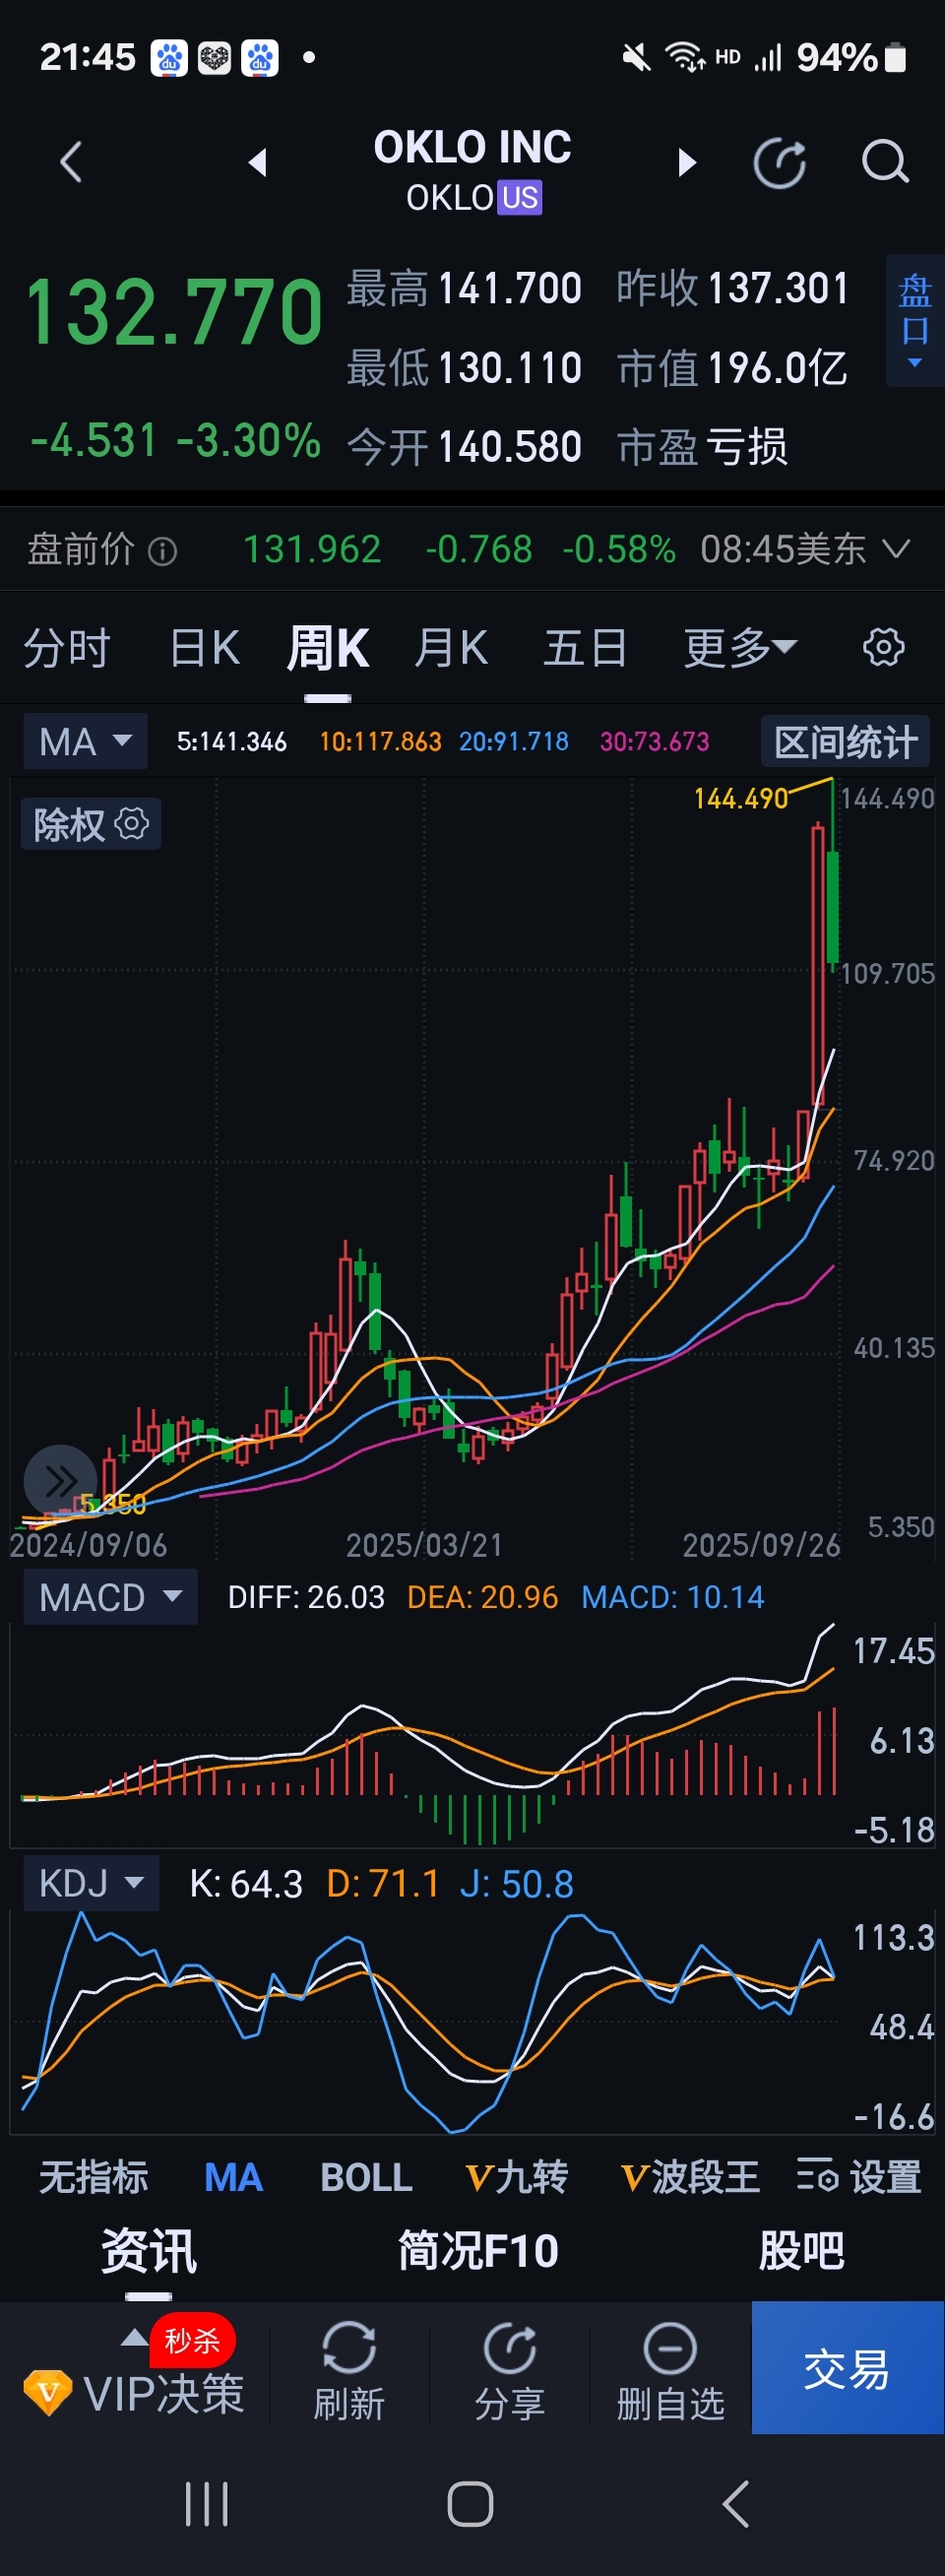Go back using the top-left arrow
The height and width of the screenshot is (2576, 945).
click(x=70, y=162)
